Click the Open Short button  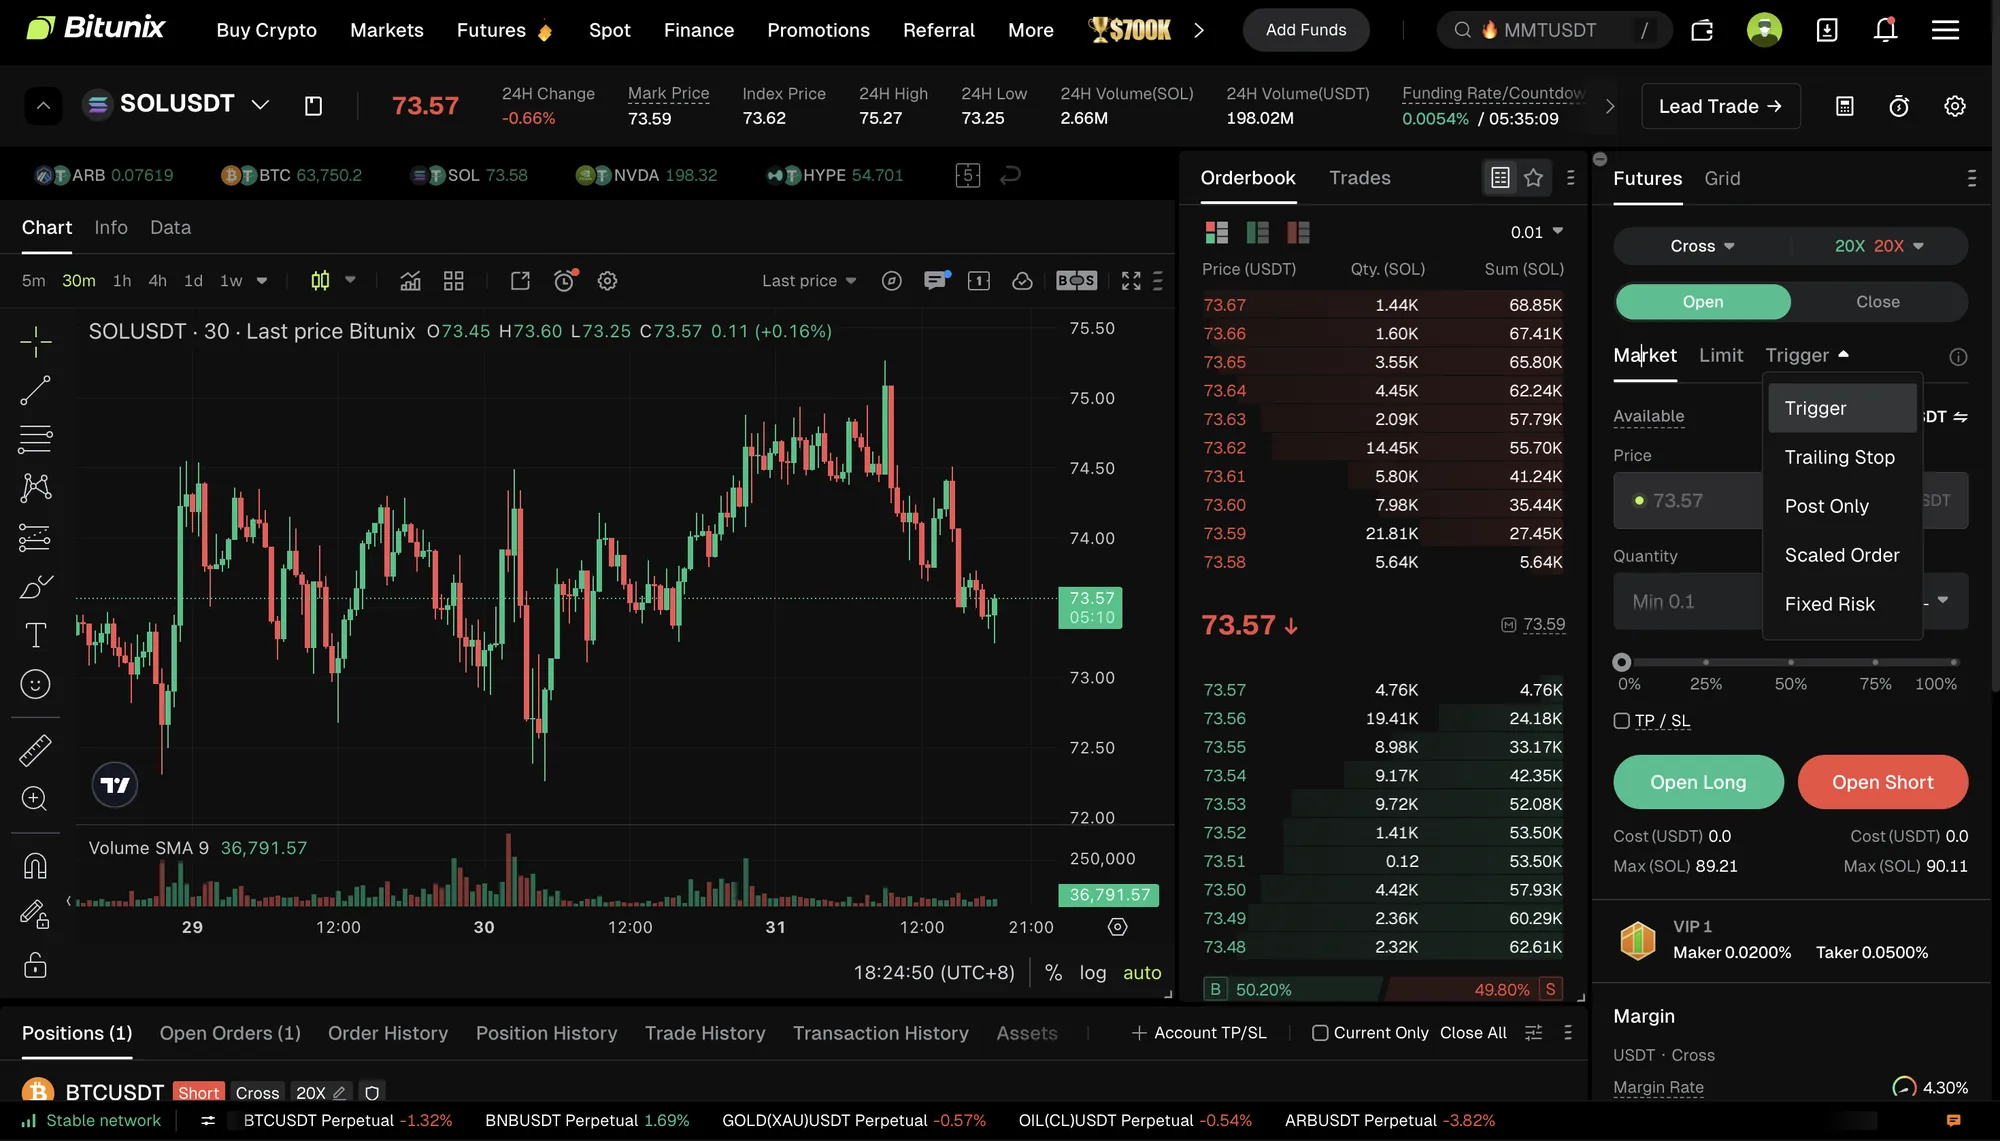pyautogui.click(x=1882, y=782)
